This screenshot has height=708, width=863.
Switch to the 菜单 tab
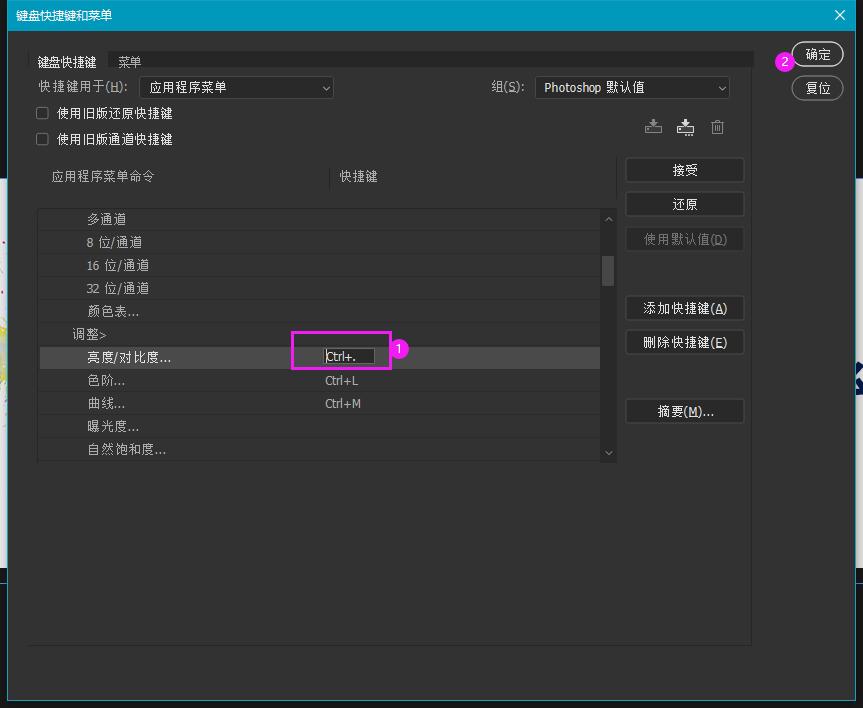(x=130, y=62)
